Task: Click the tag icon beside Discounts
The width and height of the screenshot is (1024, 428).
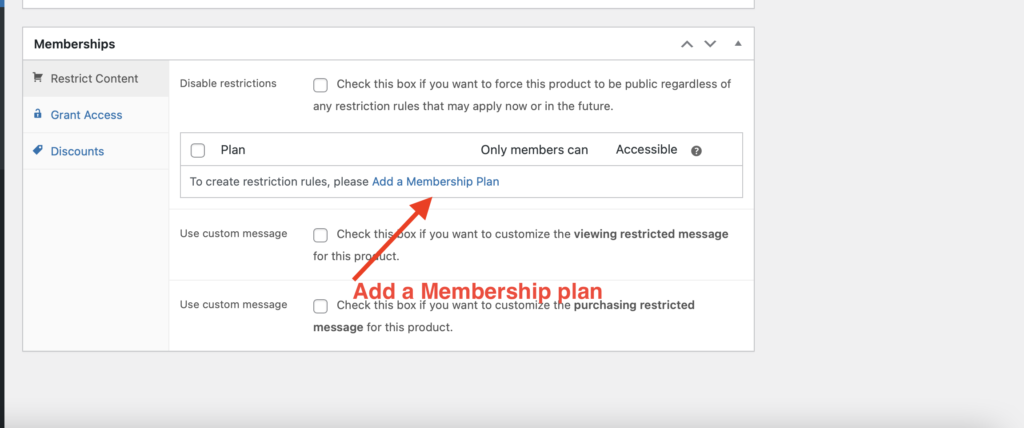Action: tap(38, 151)
